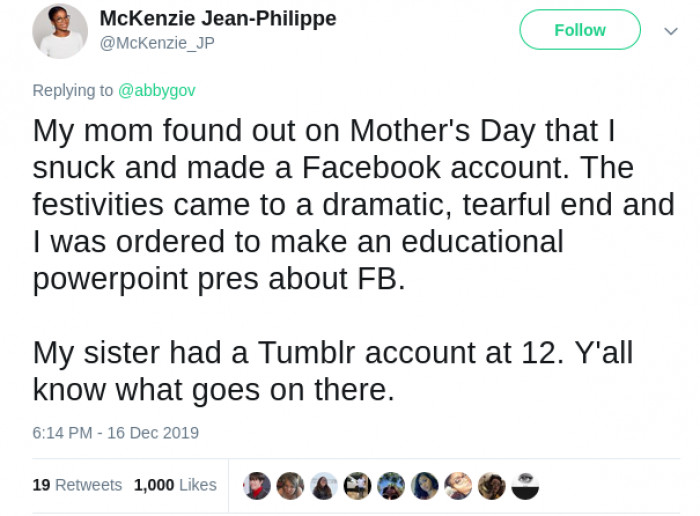Viewport: 700px width, 516px height.
Task: View the 1,000 Likes list
Action: pyautogui.click(x=175, y=485)
